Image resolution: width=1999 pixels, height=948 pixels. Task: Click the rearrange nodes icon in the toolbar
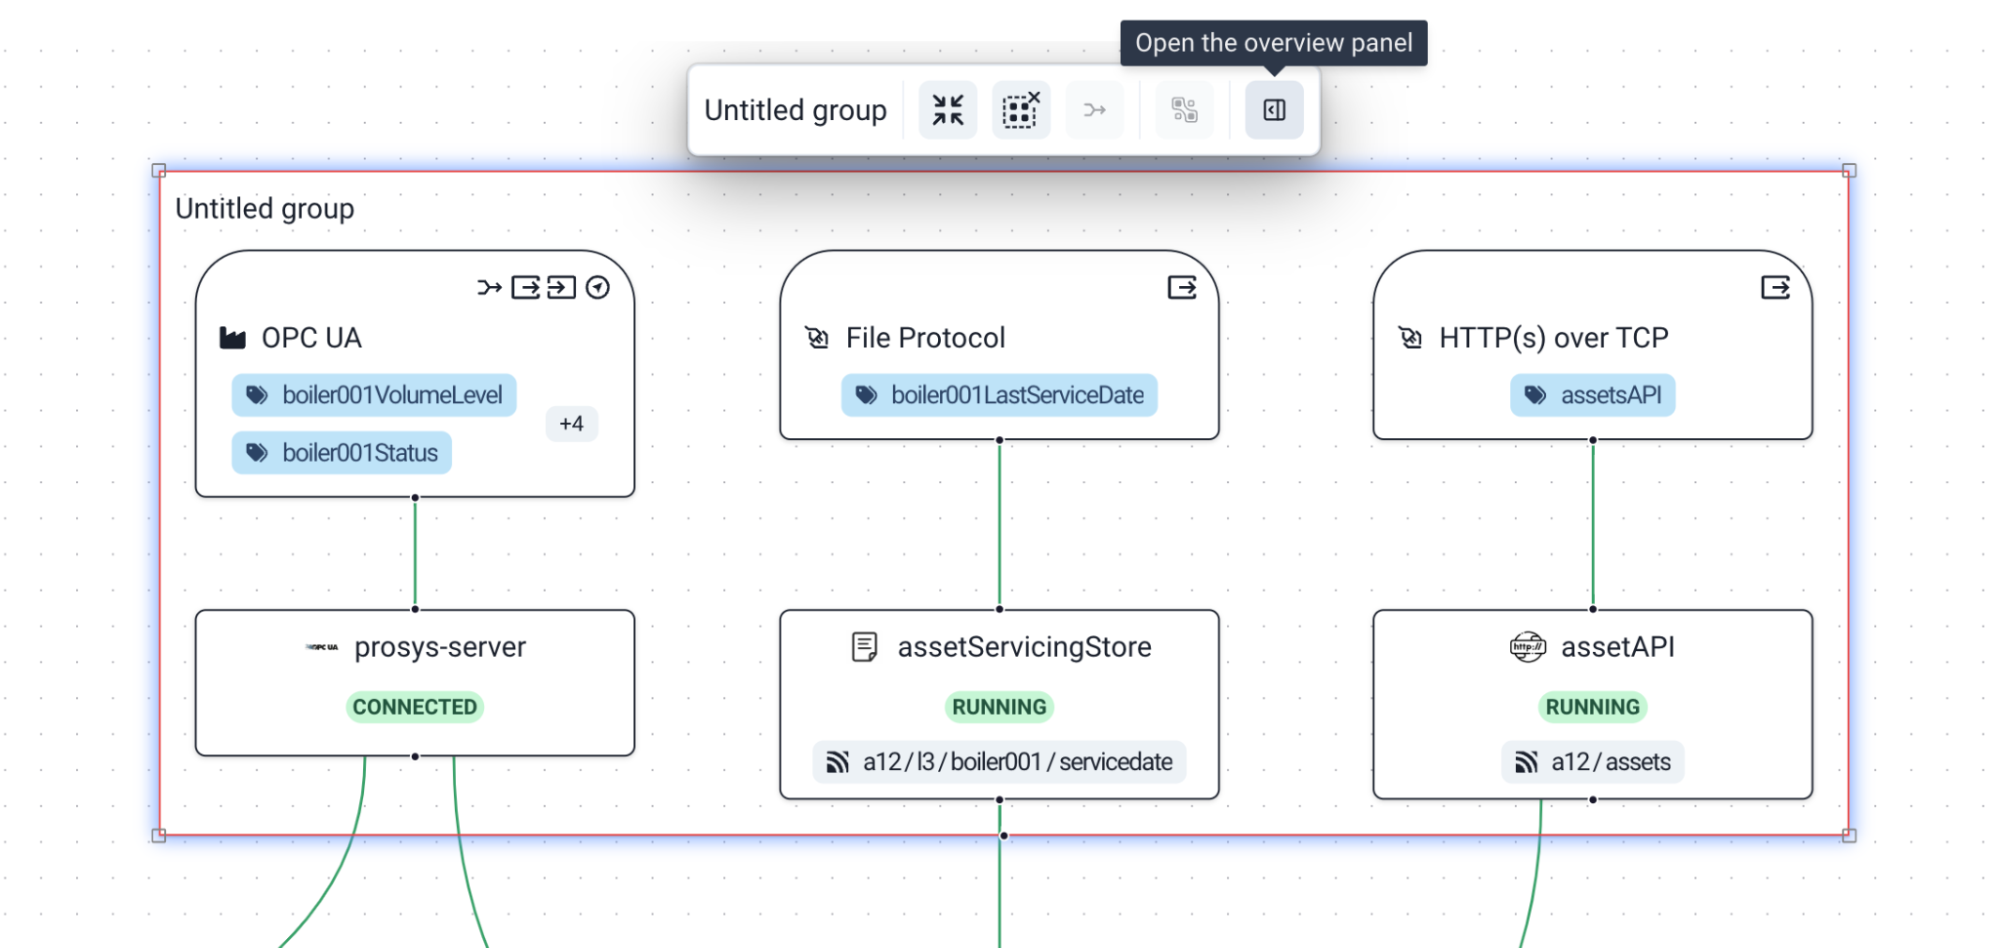point(1183,110)
